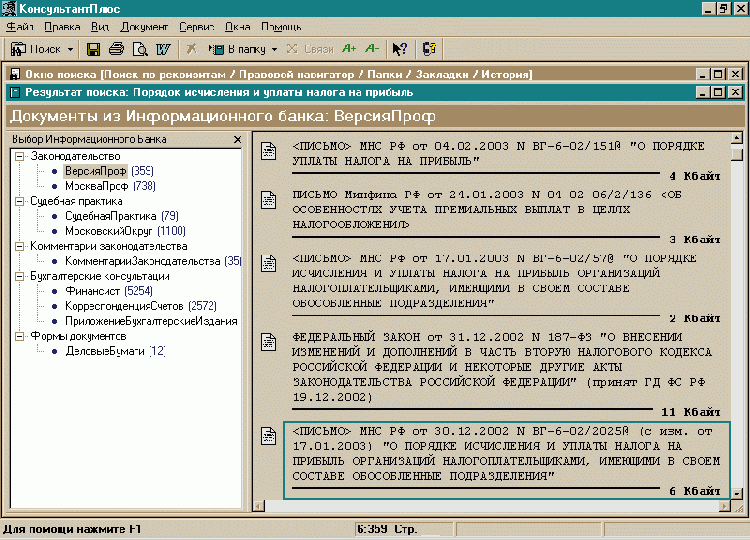The image size is (750, 540).
Task: Open the Поиск dropdown arrow
Action: pyautogui.click(x=70, y=49)
